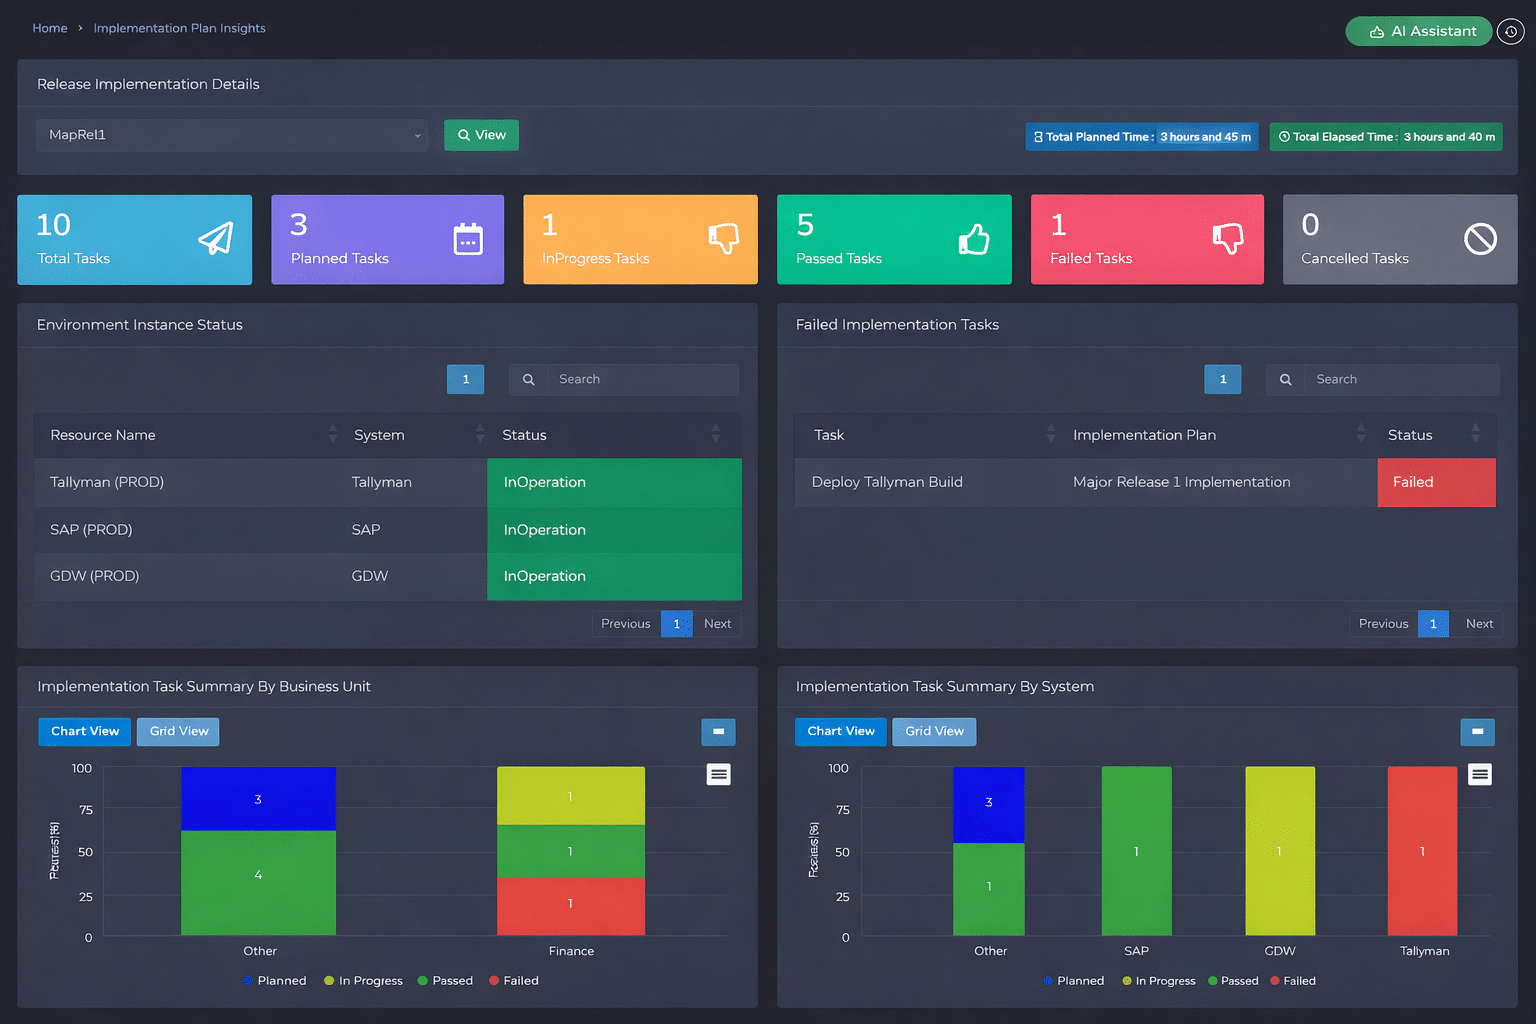Launch the AI Assistant

coord(1418,32)
